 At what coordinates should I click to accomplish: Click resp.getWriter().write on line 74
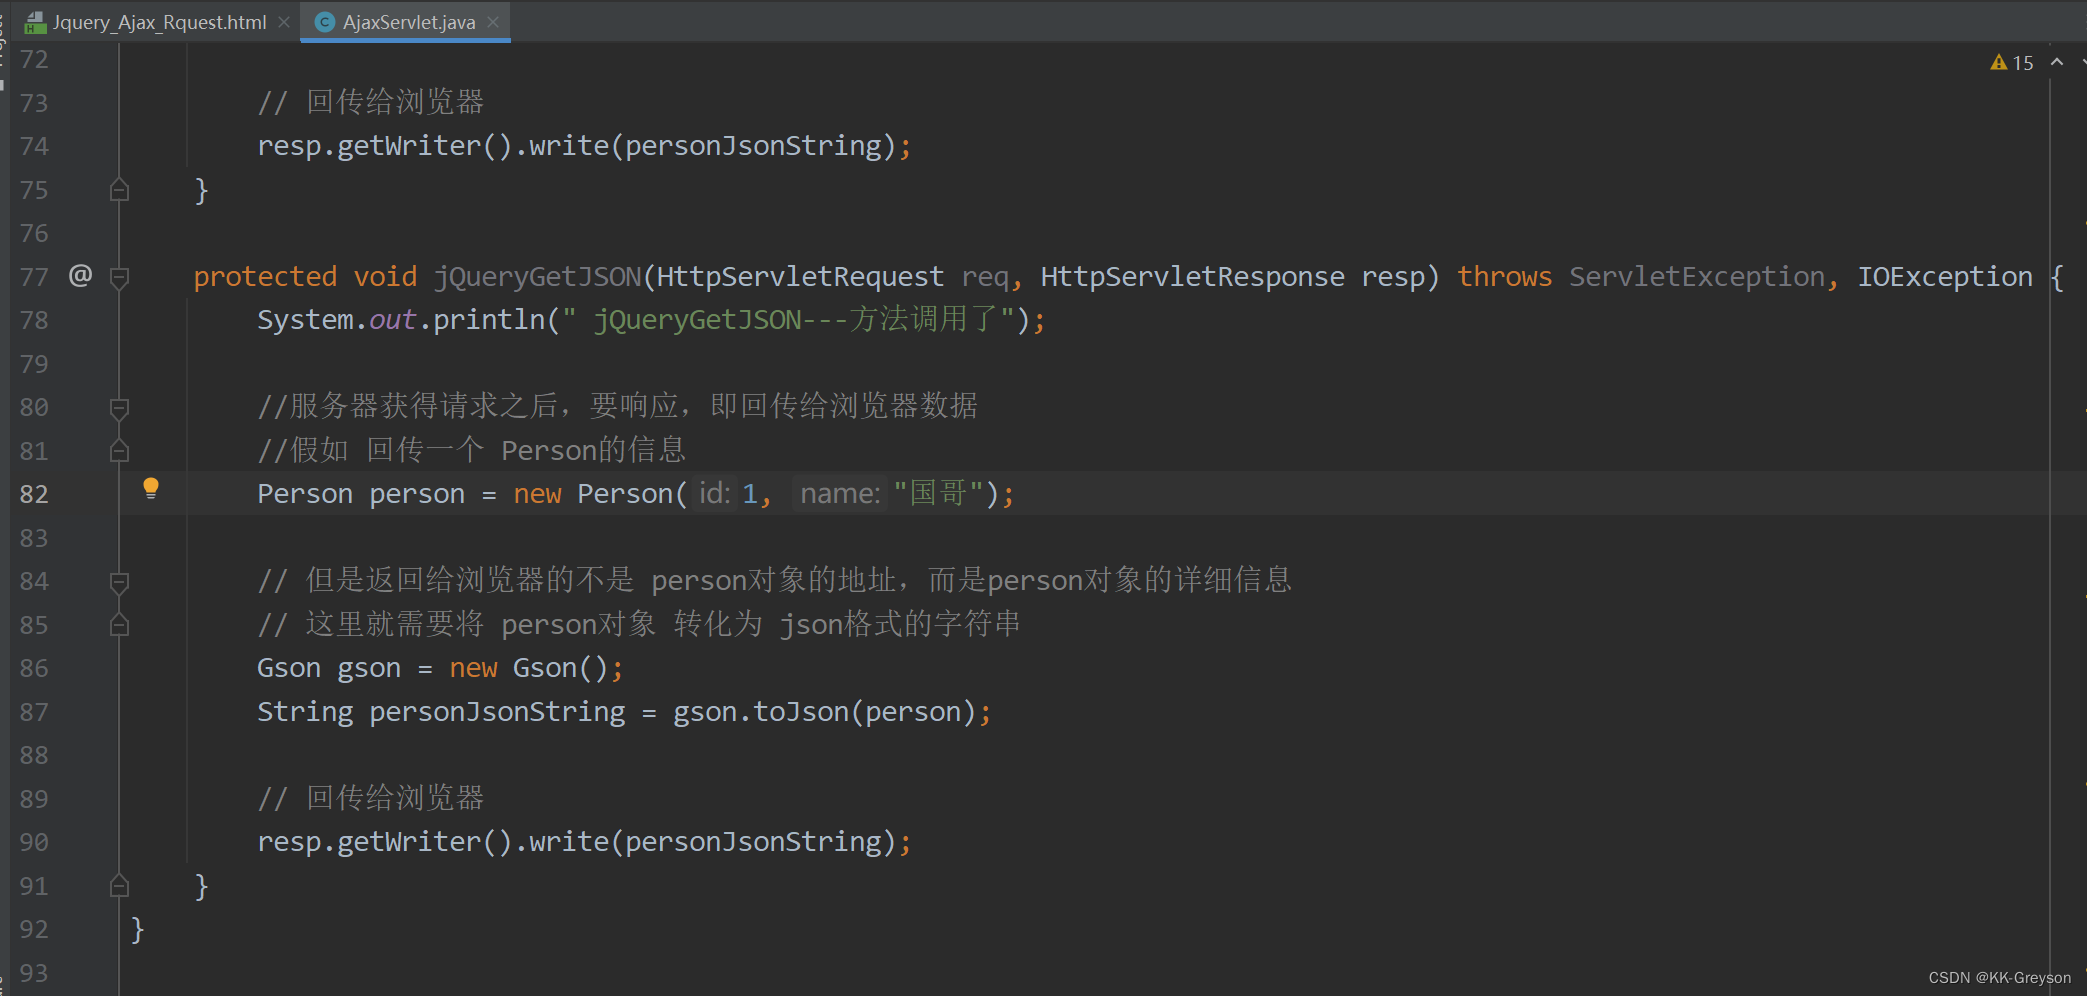point(433,146)
